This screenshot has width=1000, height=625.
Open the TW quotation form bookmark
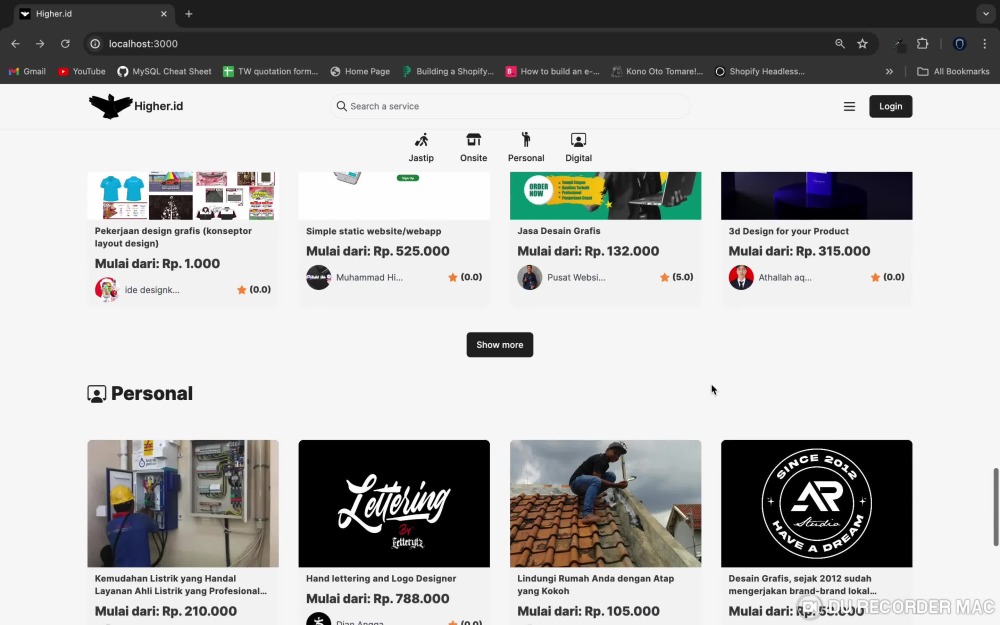pyautogui.click(x=270, y=71)
